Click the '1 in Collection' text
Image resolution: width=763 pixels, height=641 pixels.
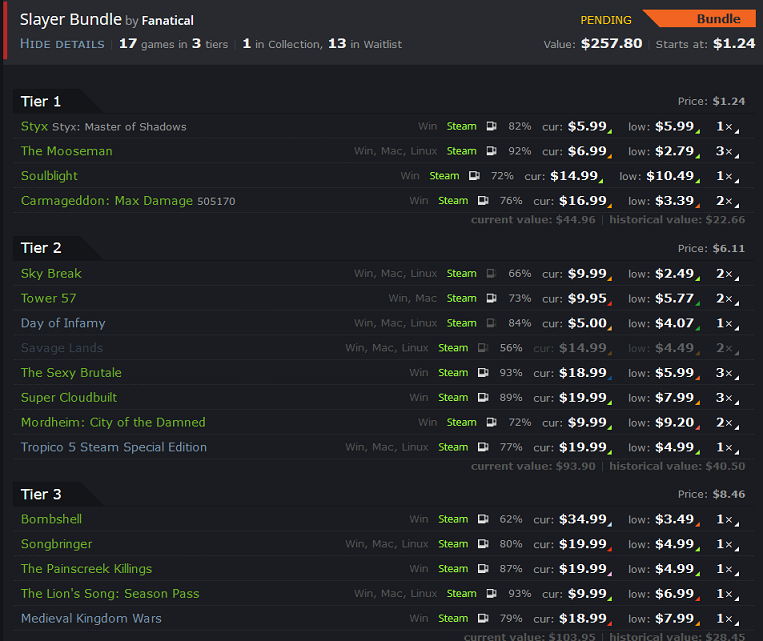click(x=282, y=44)
